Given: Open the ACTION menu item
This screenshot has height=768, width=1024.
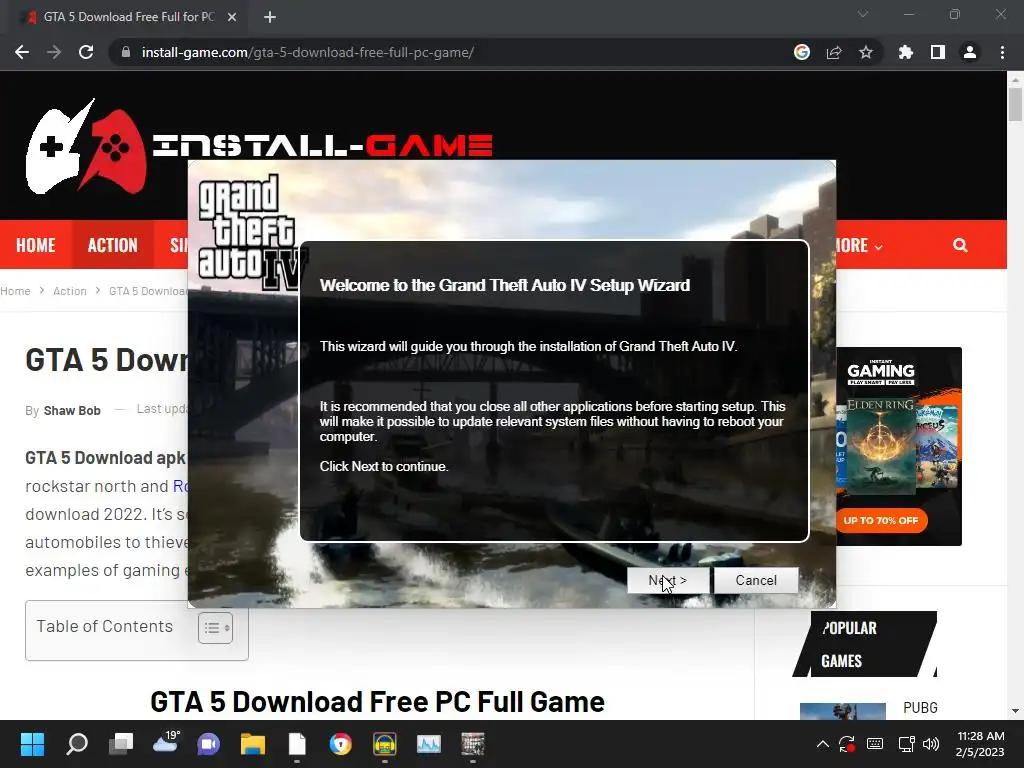Looking at the screenshot, I should [x=112, y=245].
